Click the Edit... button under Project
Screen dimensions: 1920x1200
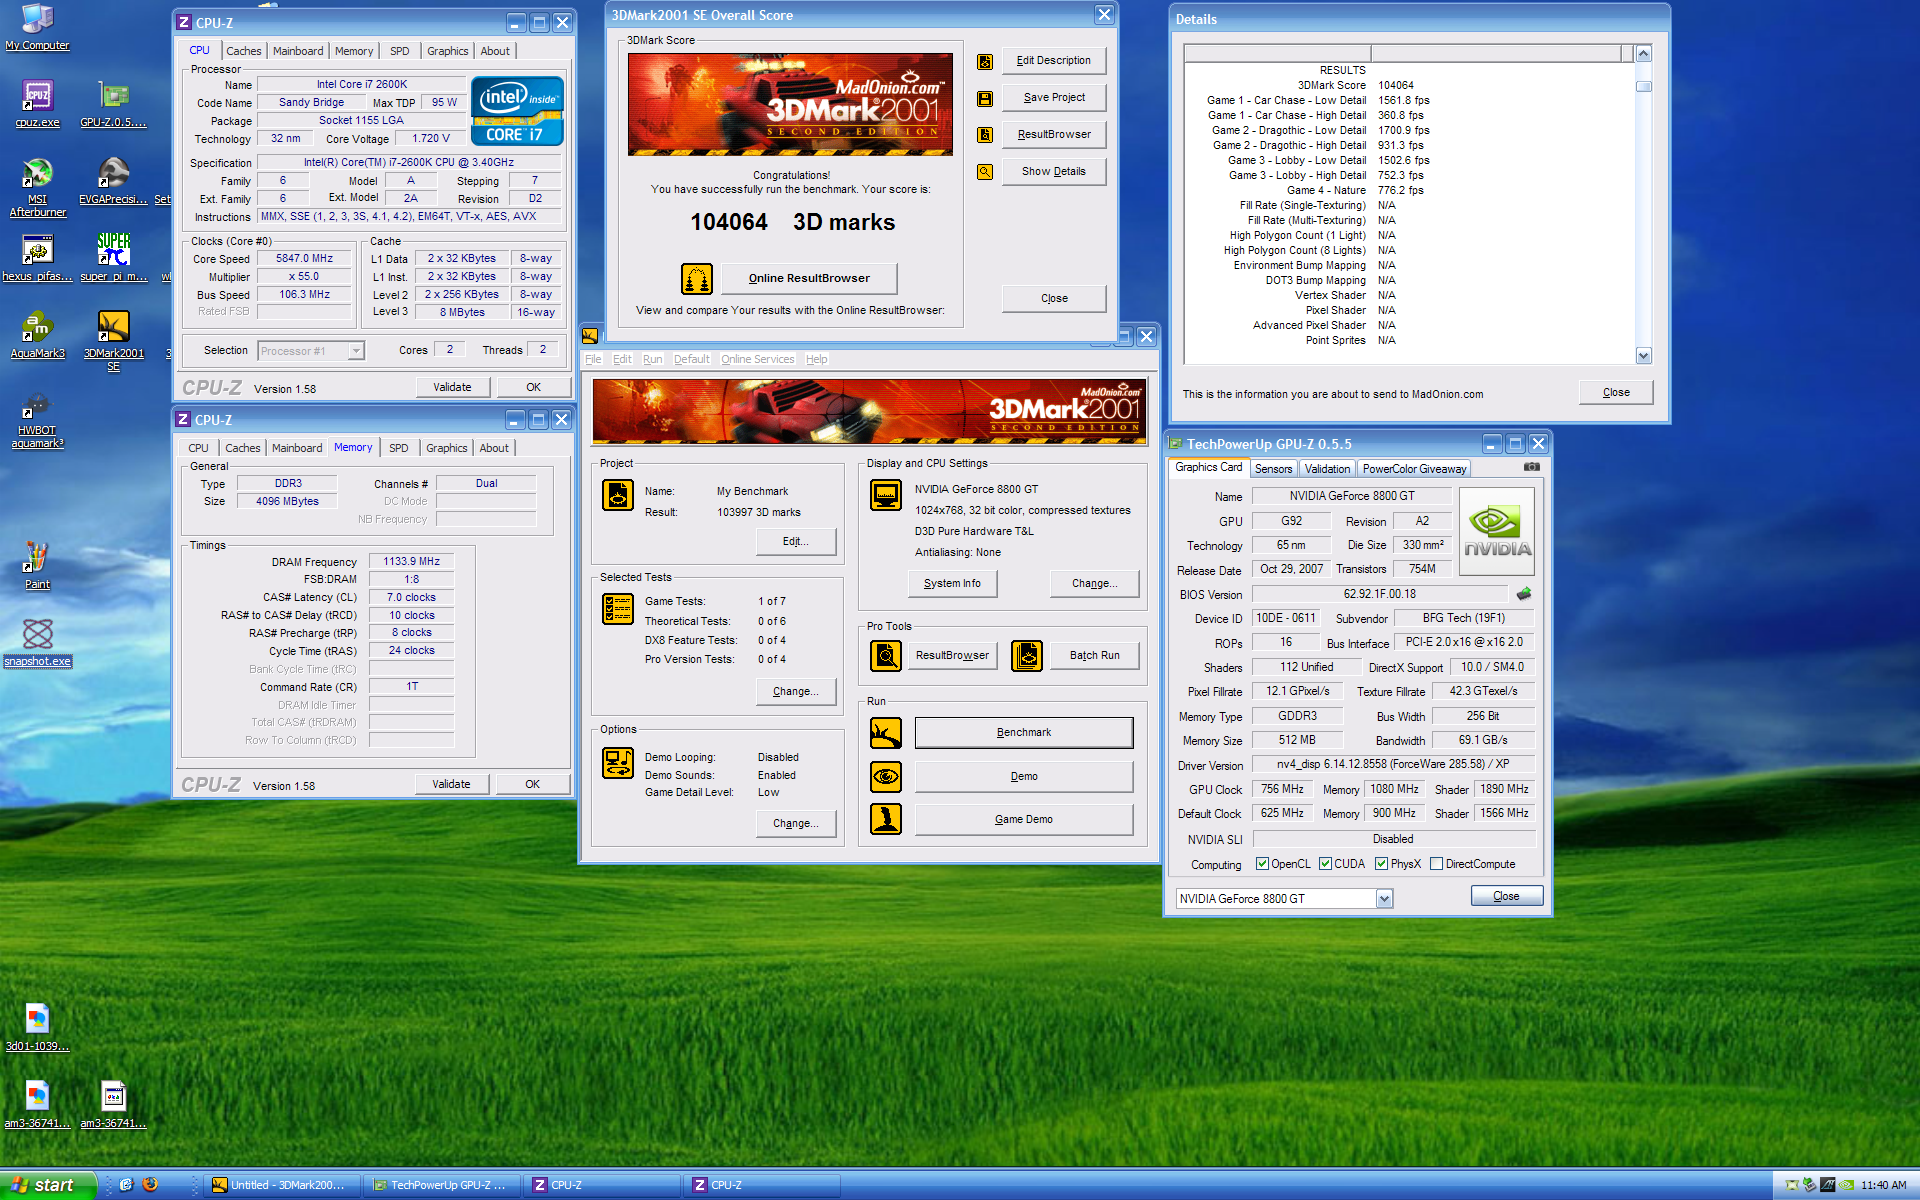point(796,542)
